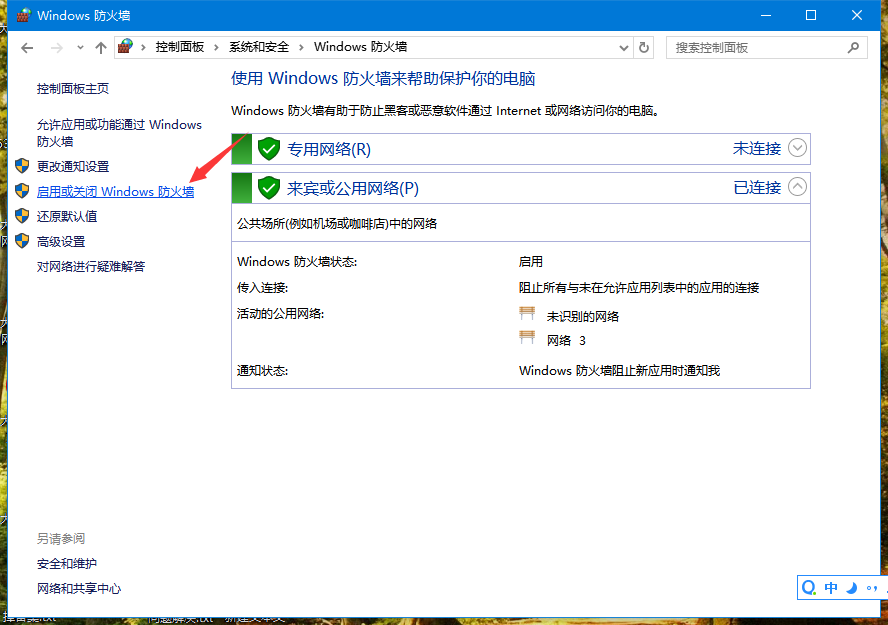Select 网络 3 text

(x=566, y=341)
